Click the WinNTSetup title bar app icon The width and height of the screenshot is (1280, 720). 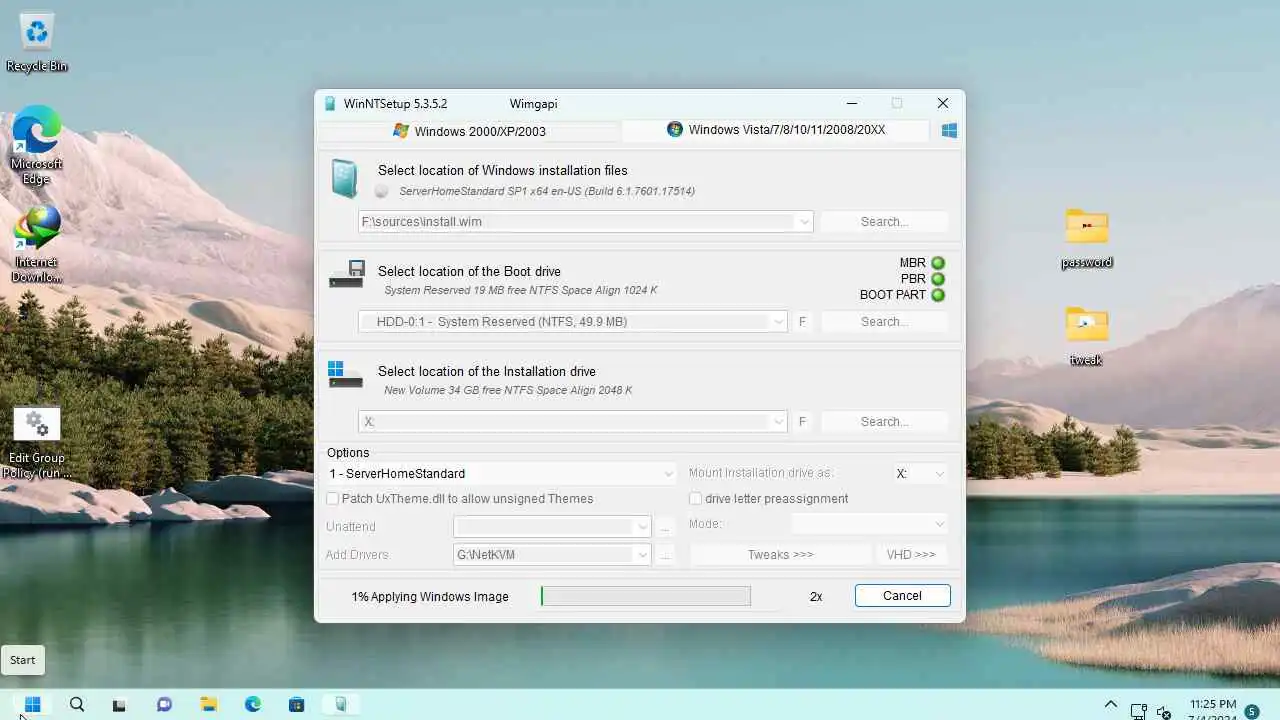[330, 103]
